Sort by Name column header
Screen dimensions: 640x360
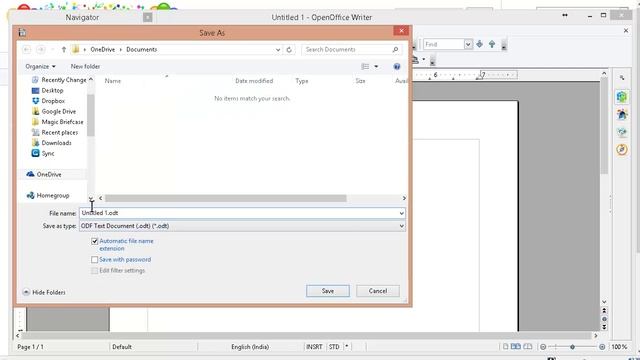pyautogui.click(x=113, y=81)
